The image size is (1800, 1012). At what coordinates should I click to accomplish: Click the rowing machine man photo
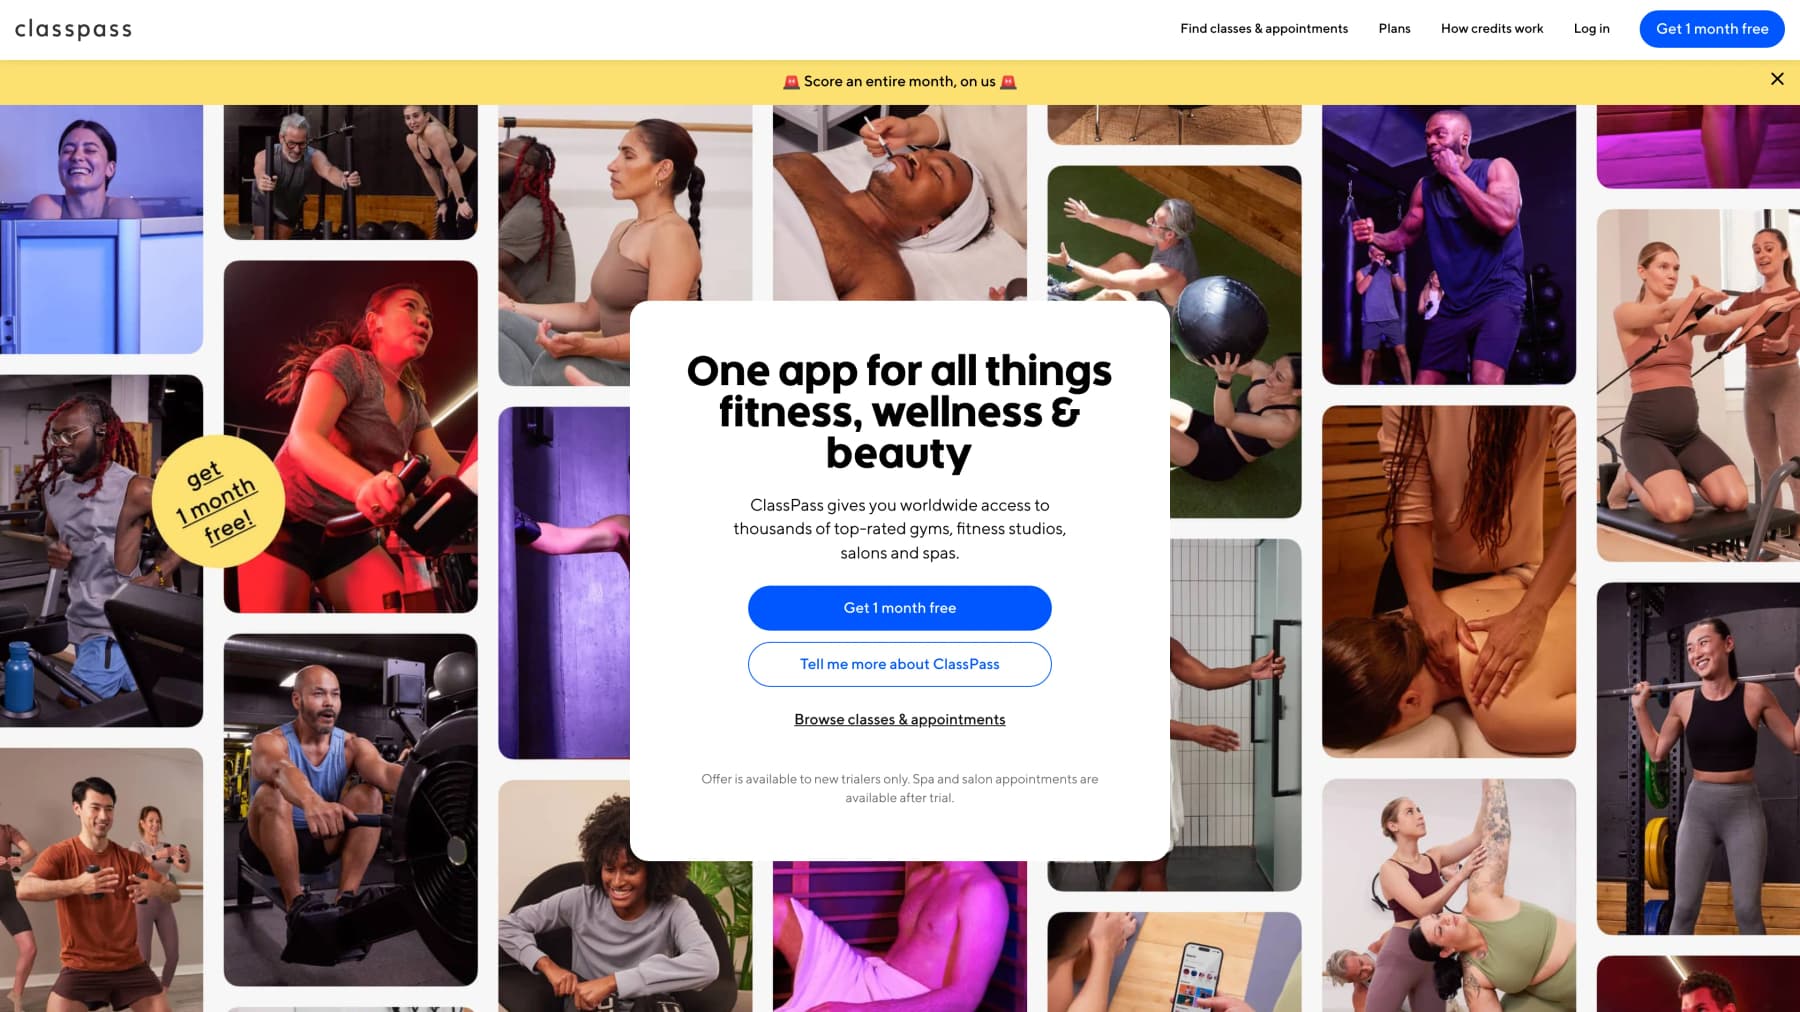tap(351, 810)
